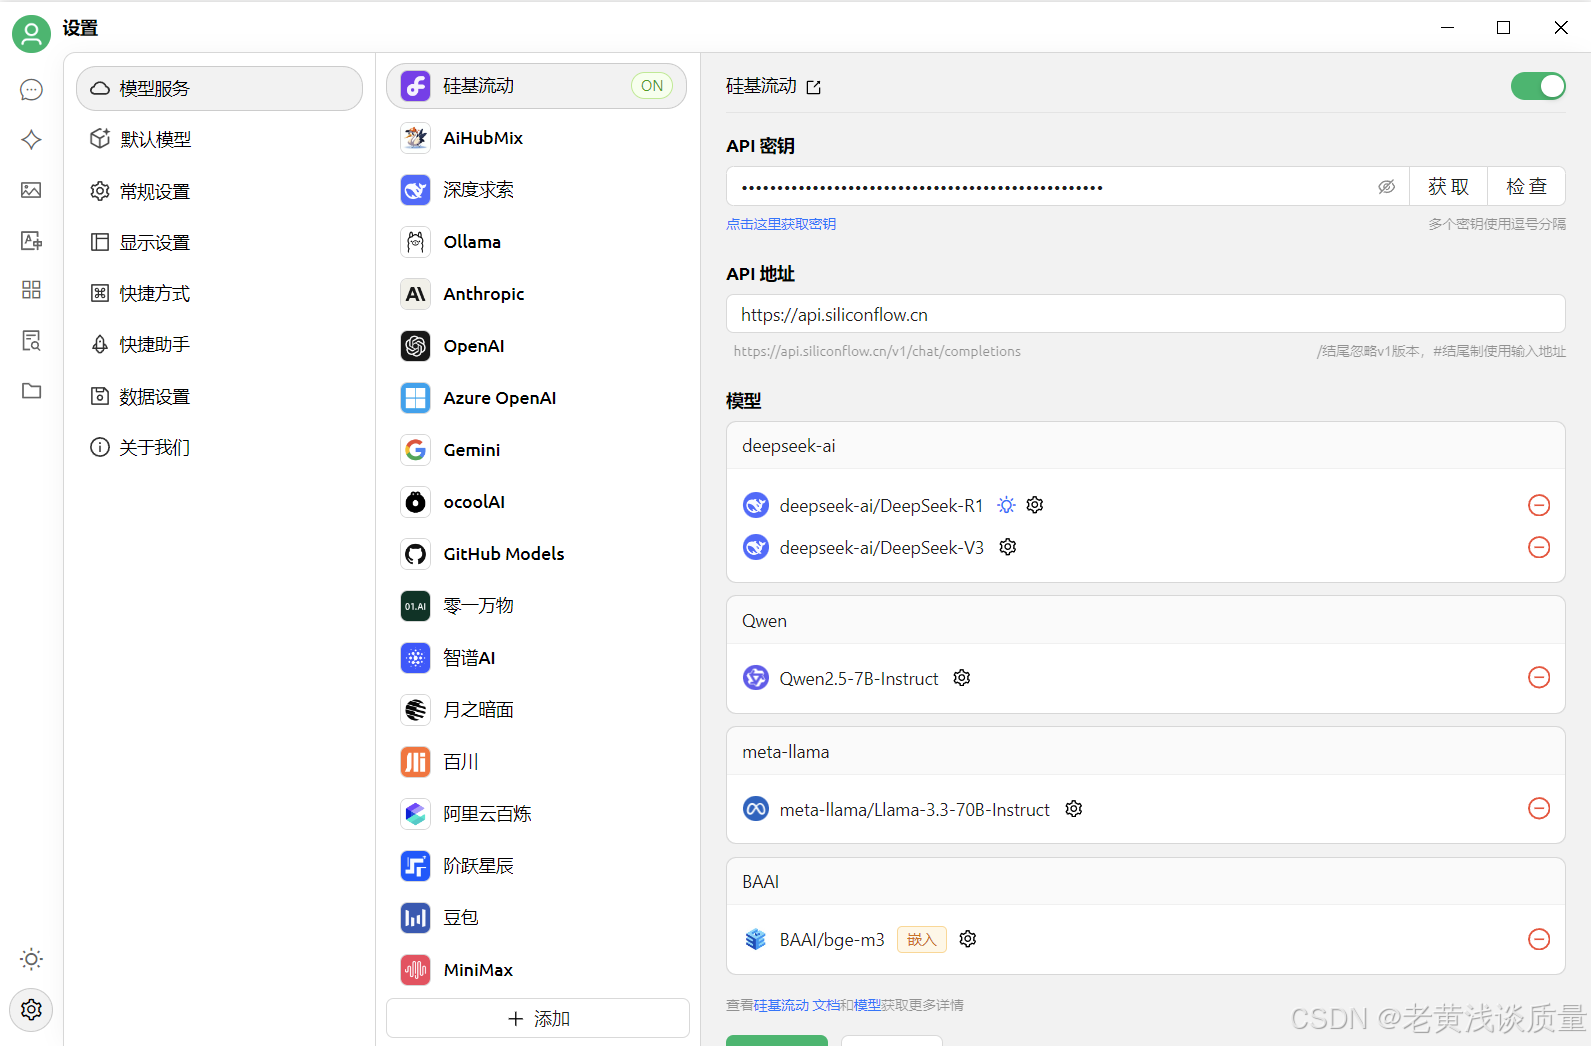
Task: Select 豆包 provider
Action: pos(536,918)
